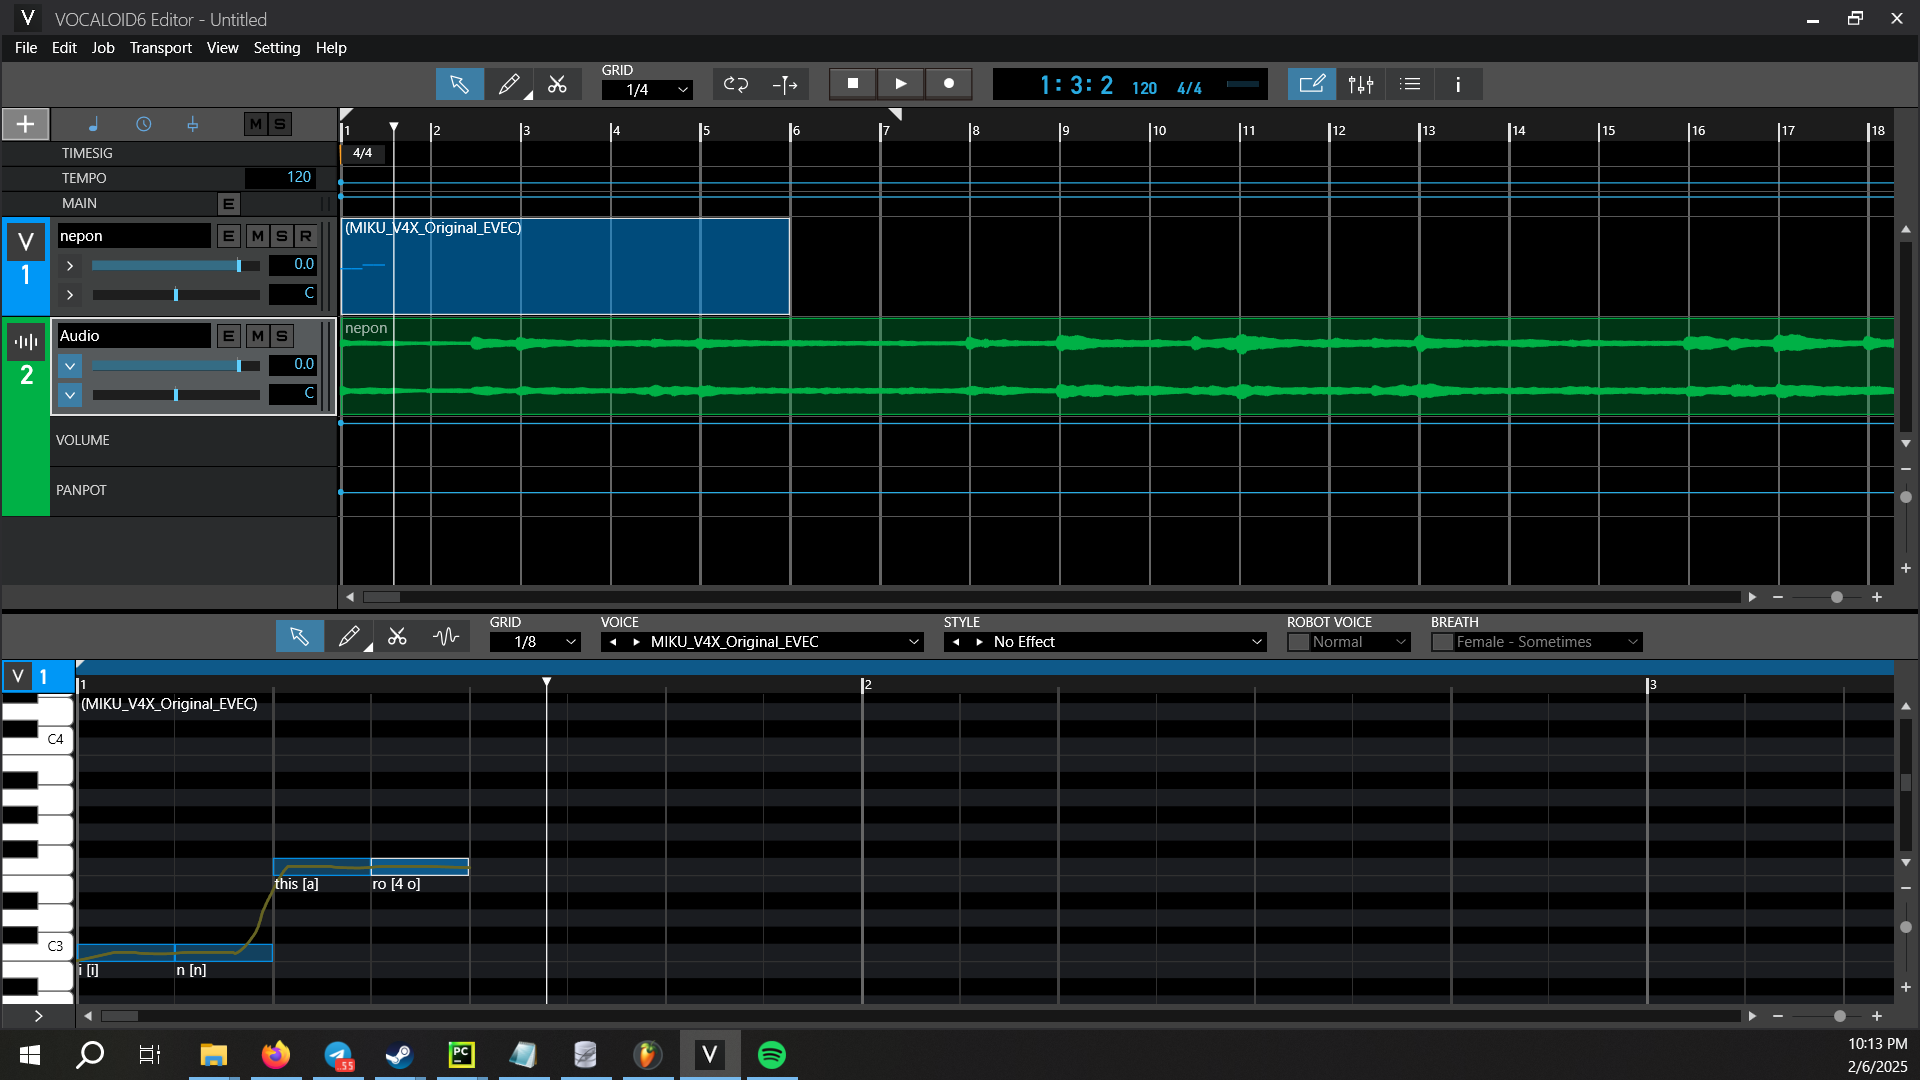The image size is (1920, 1080).
Task: Click the V icon of track 1
Action: coord(26,241)
